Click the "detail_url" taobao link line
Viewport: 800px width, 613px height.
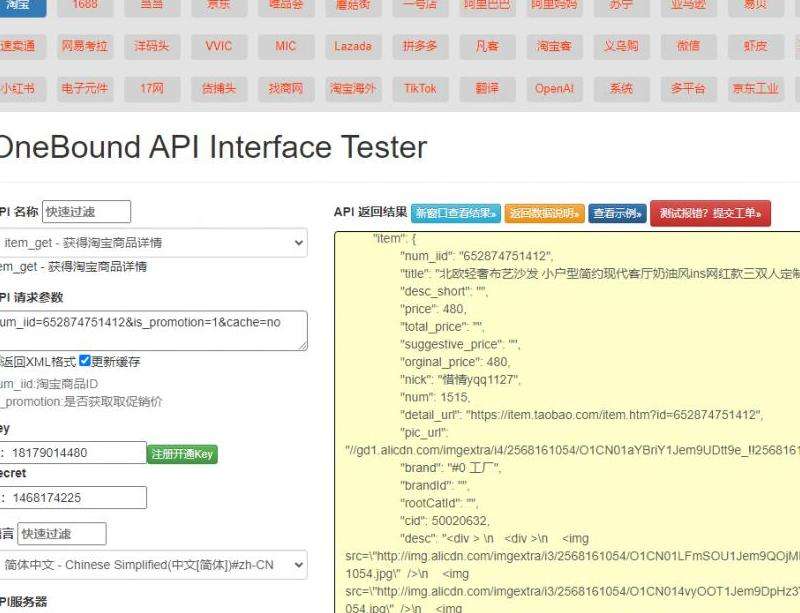click(x=582, y=415)
